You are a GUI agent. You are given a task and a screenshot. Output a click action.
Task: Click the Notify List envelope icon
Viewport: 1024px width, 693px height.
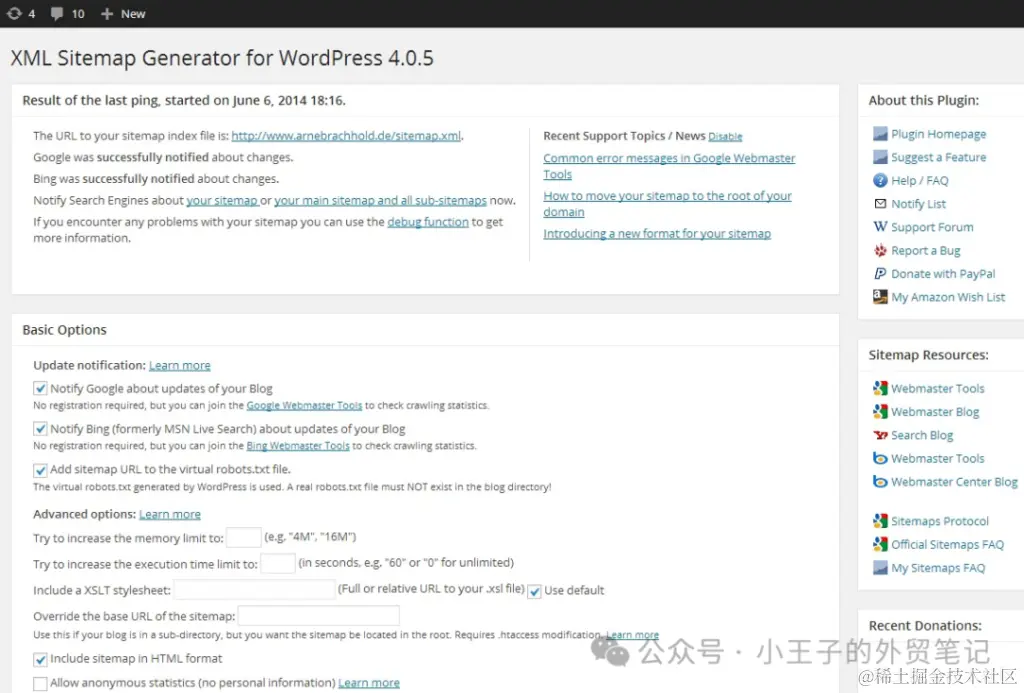(880, 204)
